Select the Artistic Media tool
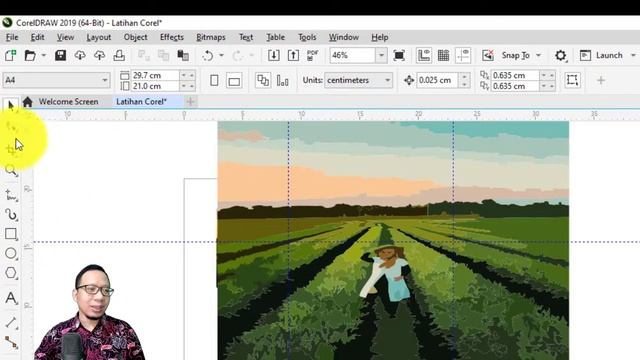The width and height of the screenshot is (640, 360). click(11, 214)
